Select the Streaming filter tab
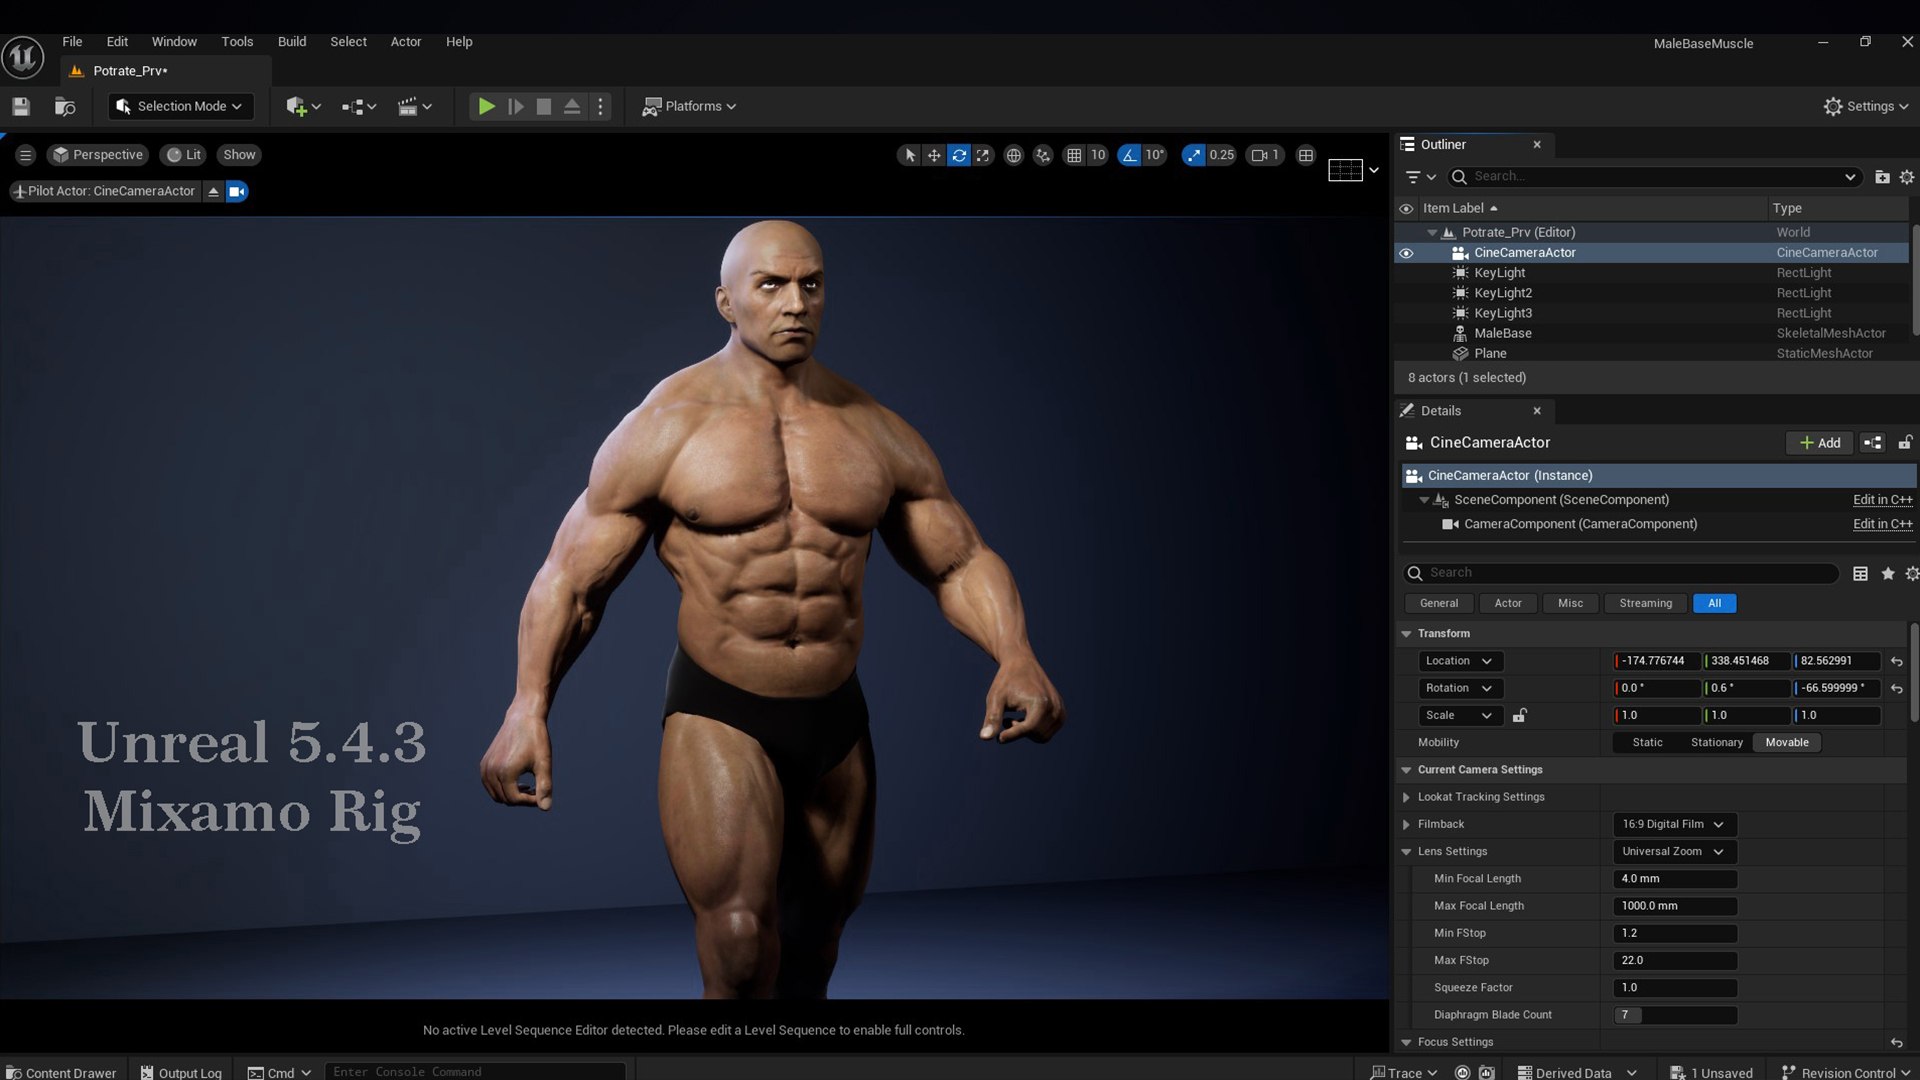This screenshot has height=1080, width=1920. 1645,604
